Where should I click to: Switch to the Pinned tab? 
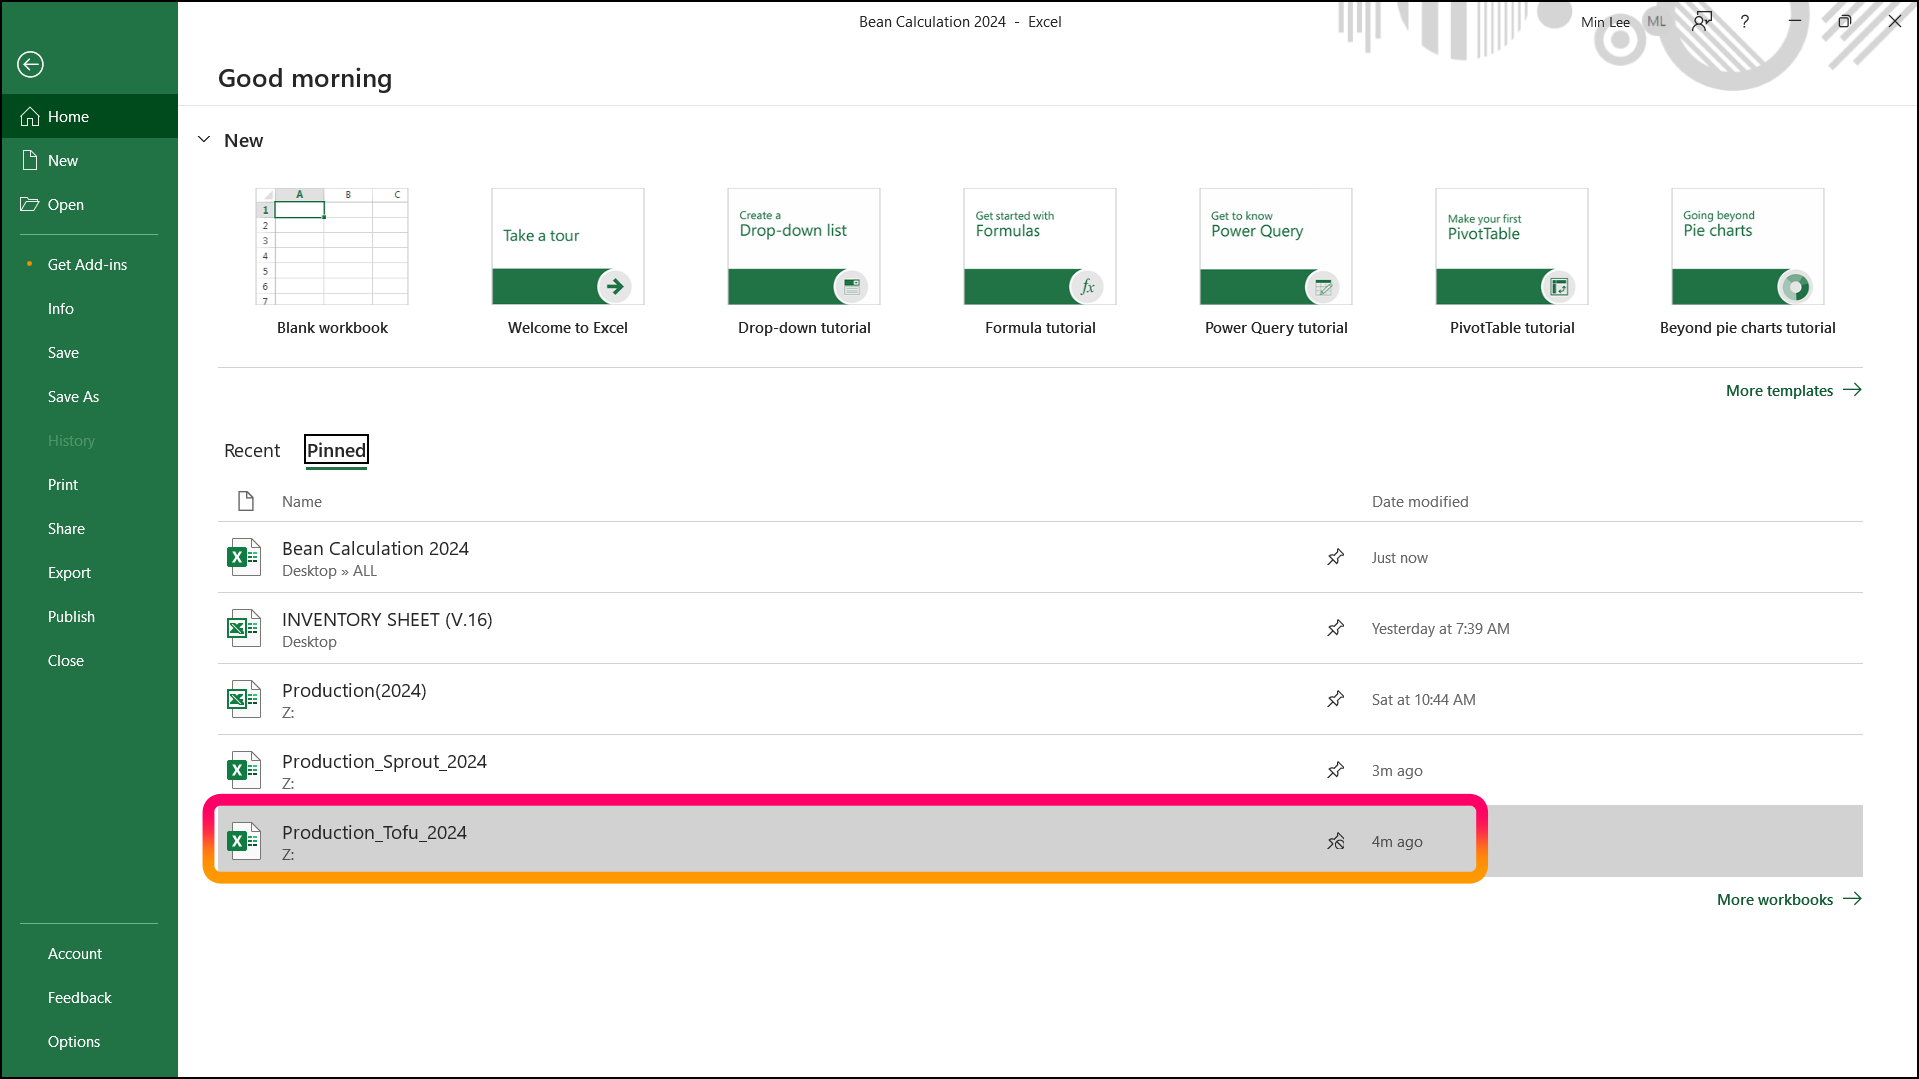336,450
